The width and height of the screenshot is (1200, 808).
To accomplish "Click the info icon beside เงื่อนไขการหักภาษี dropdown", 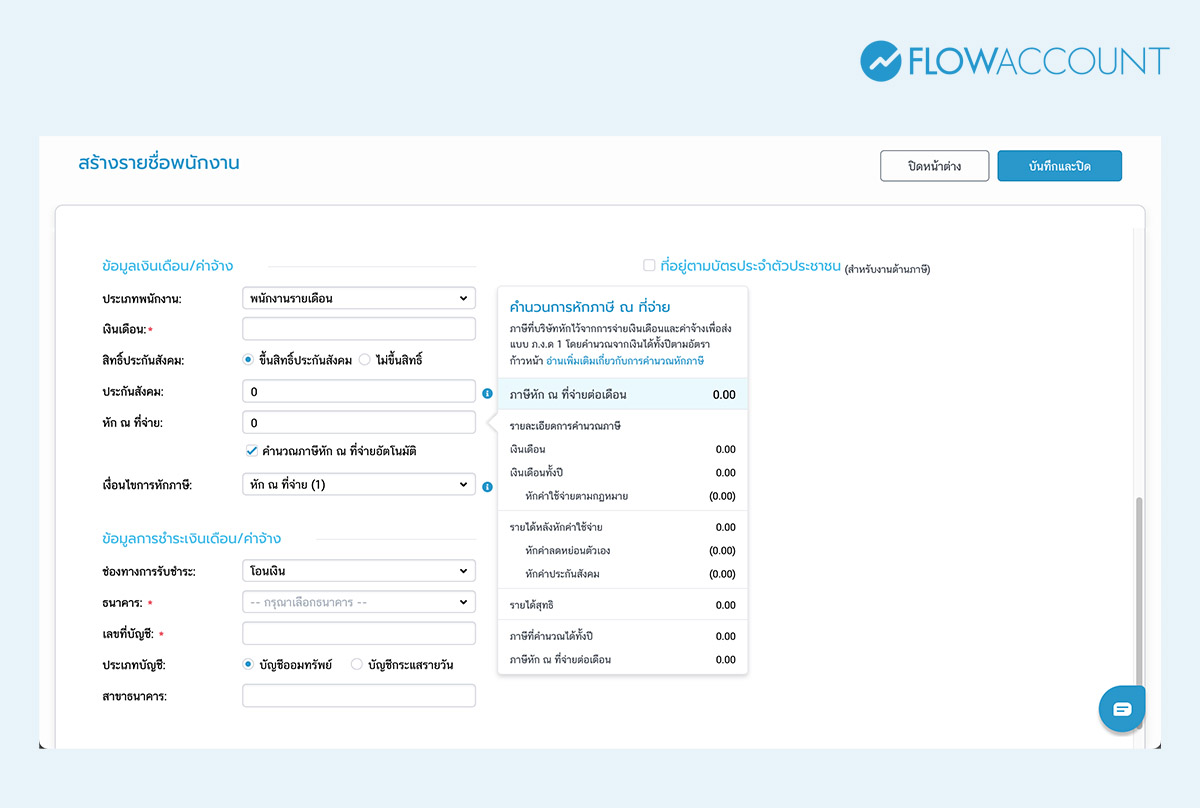I will (x=487, y=487).
